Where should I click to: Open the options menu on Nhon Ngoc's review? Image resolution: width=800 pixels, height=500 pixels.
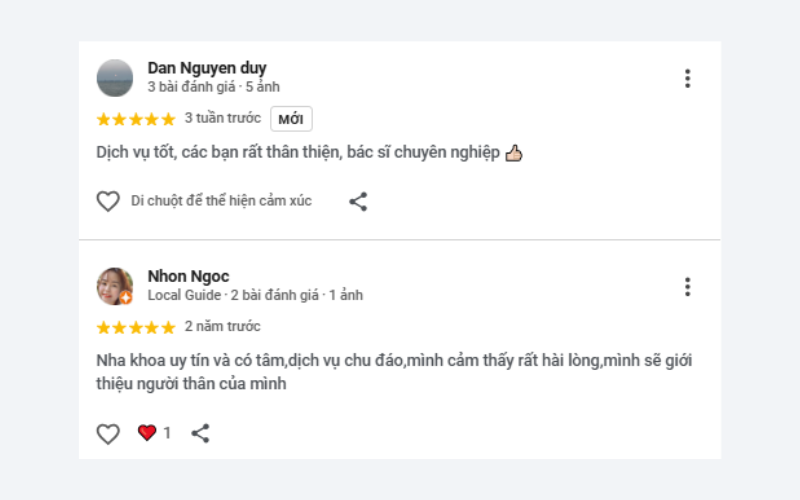687,287
